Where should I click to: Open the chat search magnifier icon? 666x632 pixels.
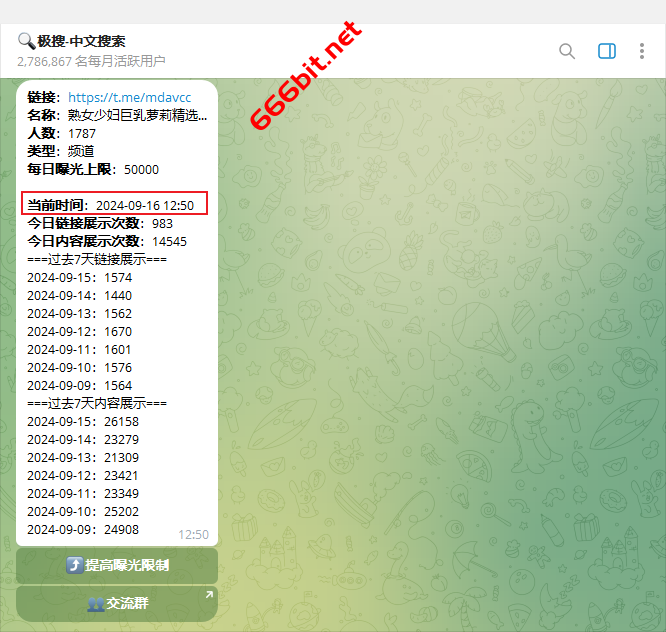(x=567, y=51)
